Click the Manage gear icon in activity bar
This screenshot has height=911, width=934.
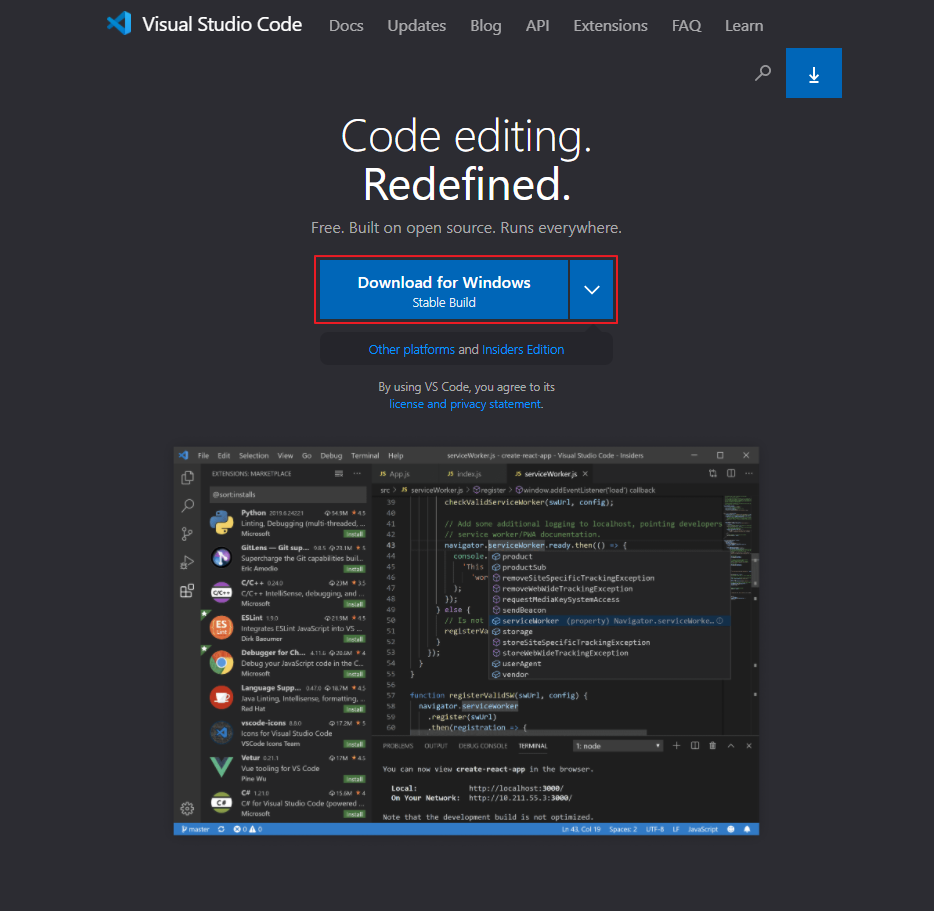point(187,809)
